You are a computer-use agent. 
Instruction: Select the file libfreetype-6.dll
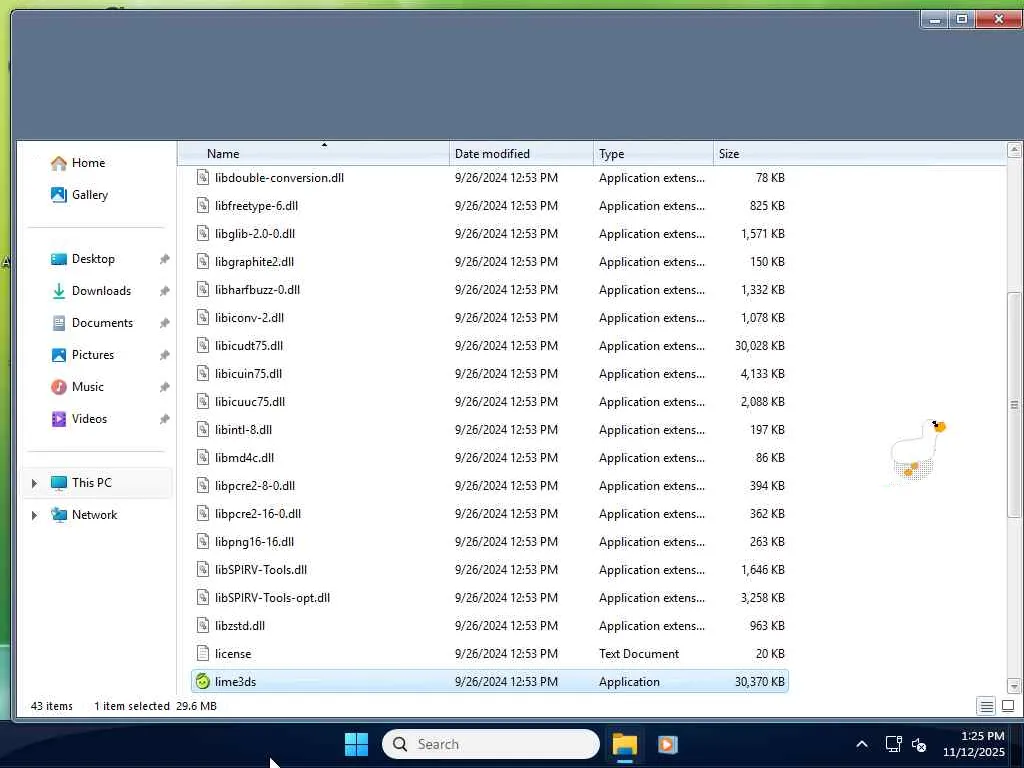(256, 206)
